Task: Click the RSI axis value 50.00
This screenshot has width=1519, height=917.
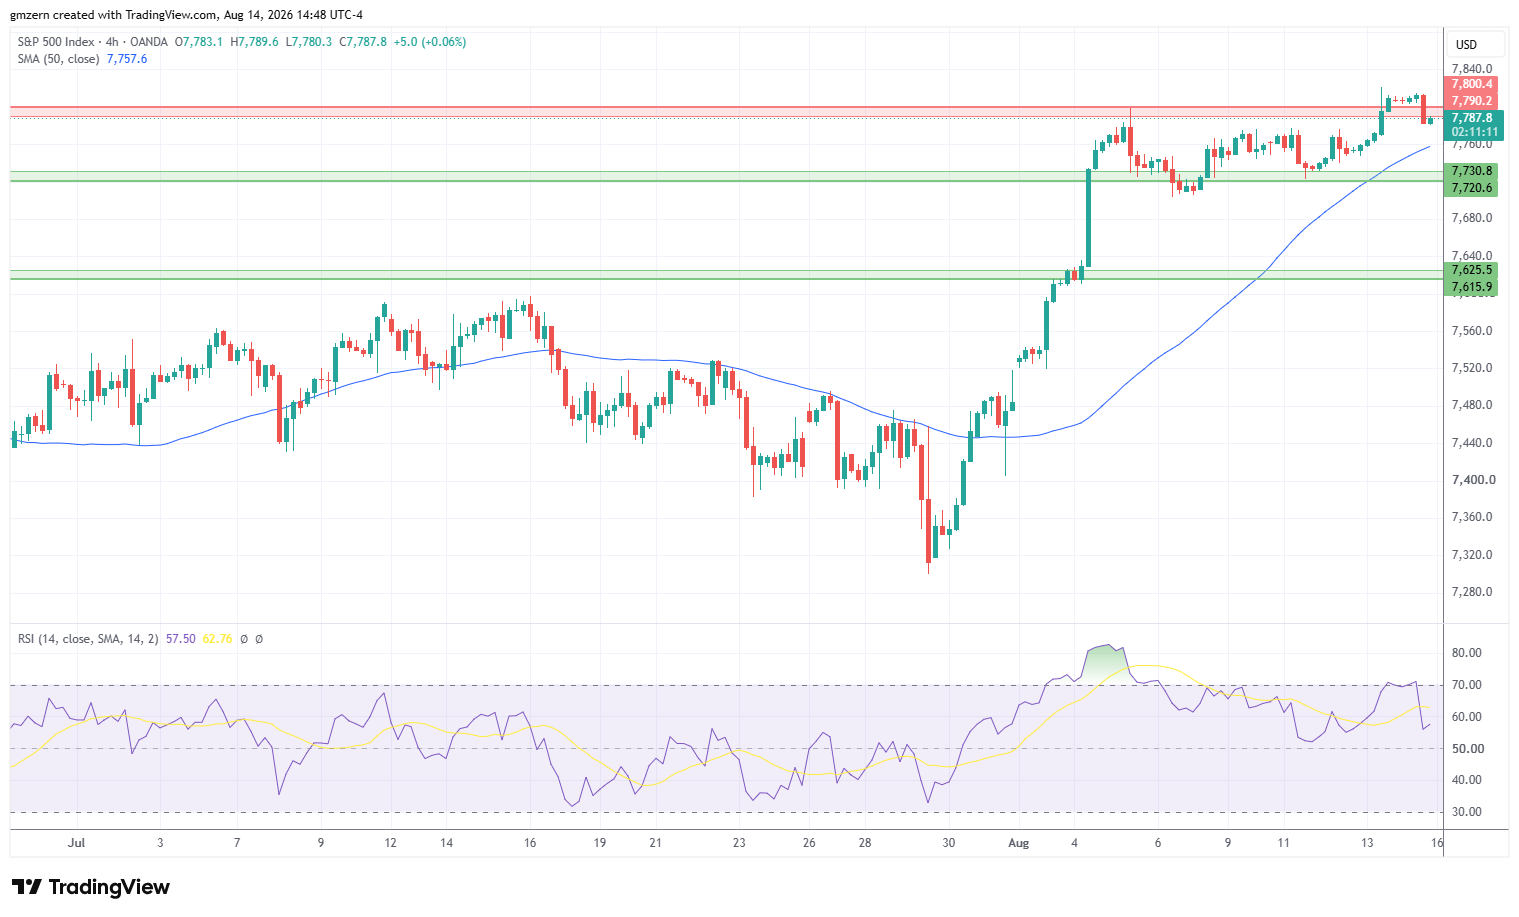Action: coord(1467,749)
